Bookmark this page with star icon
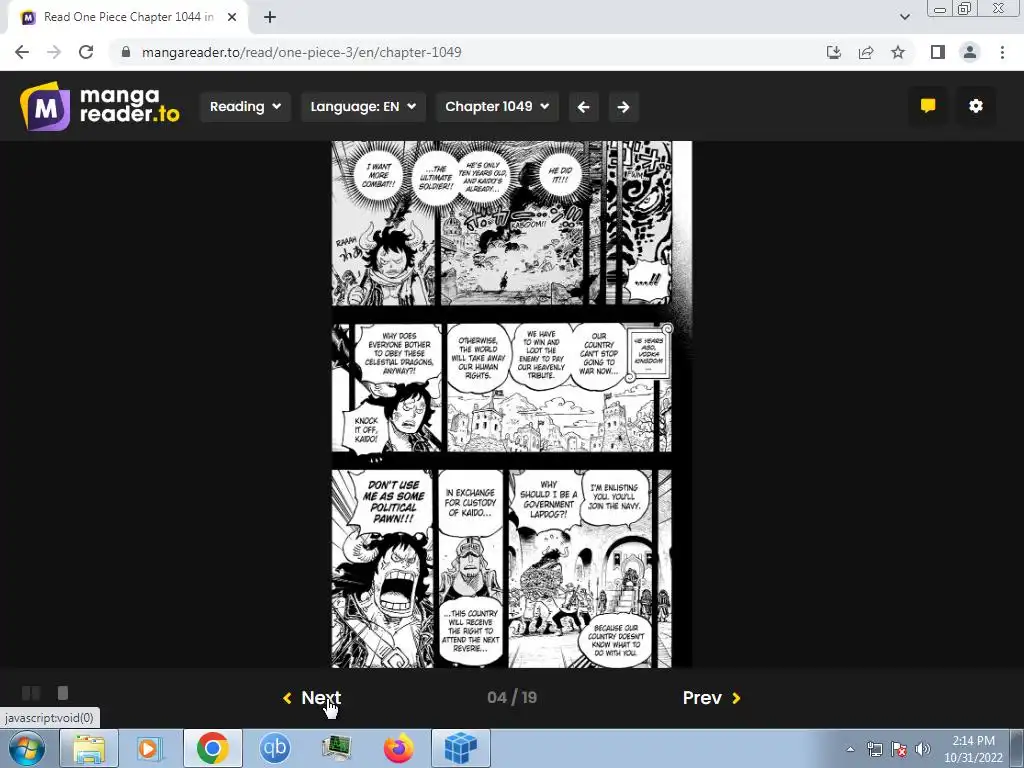This screenshot has height=768, width=1024. 898,52
